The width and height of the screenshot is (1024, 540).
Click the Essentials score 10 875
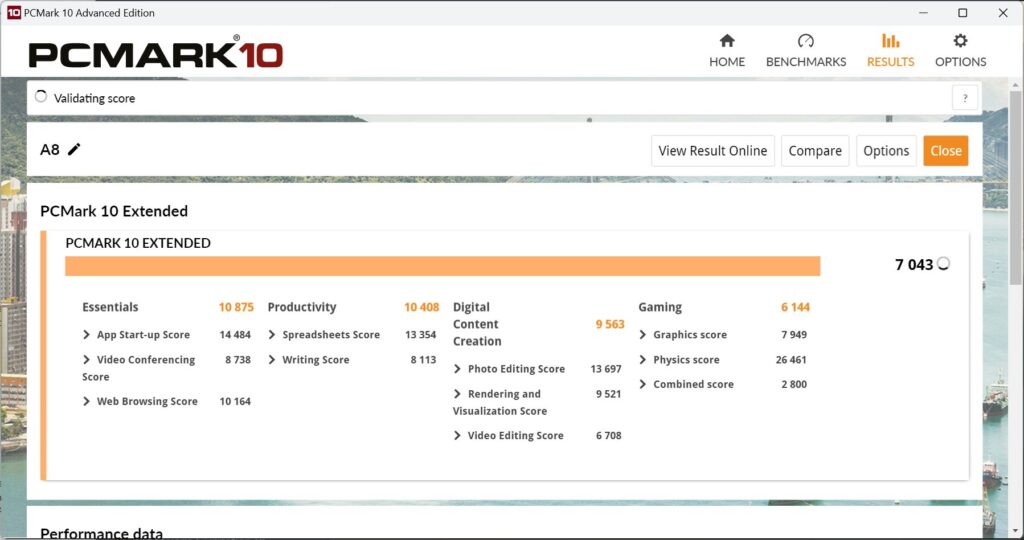(236, 307)
